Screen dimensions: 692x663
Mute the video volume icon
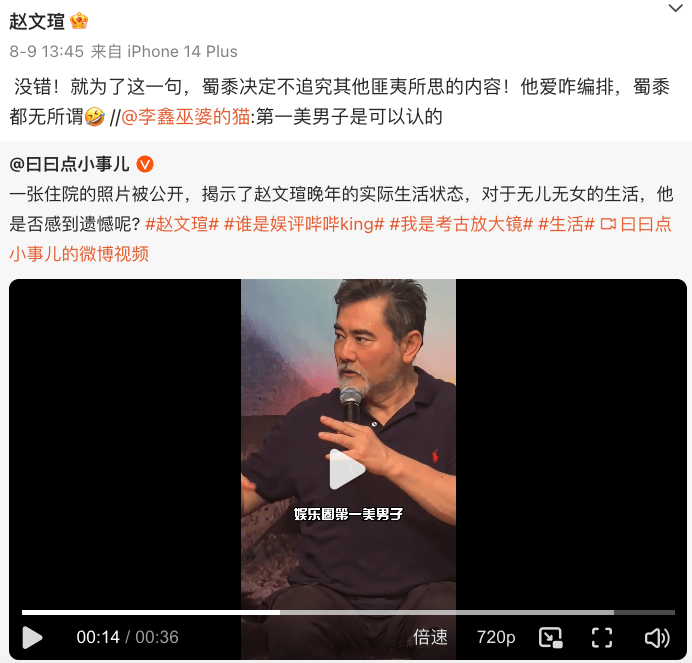tap(657, 638)
